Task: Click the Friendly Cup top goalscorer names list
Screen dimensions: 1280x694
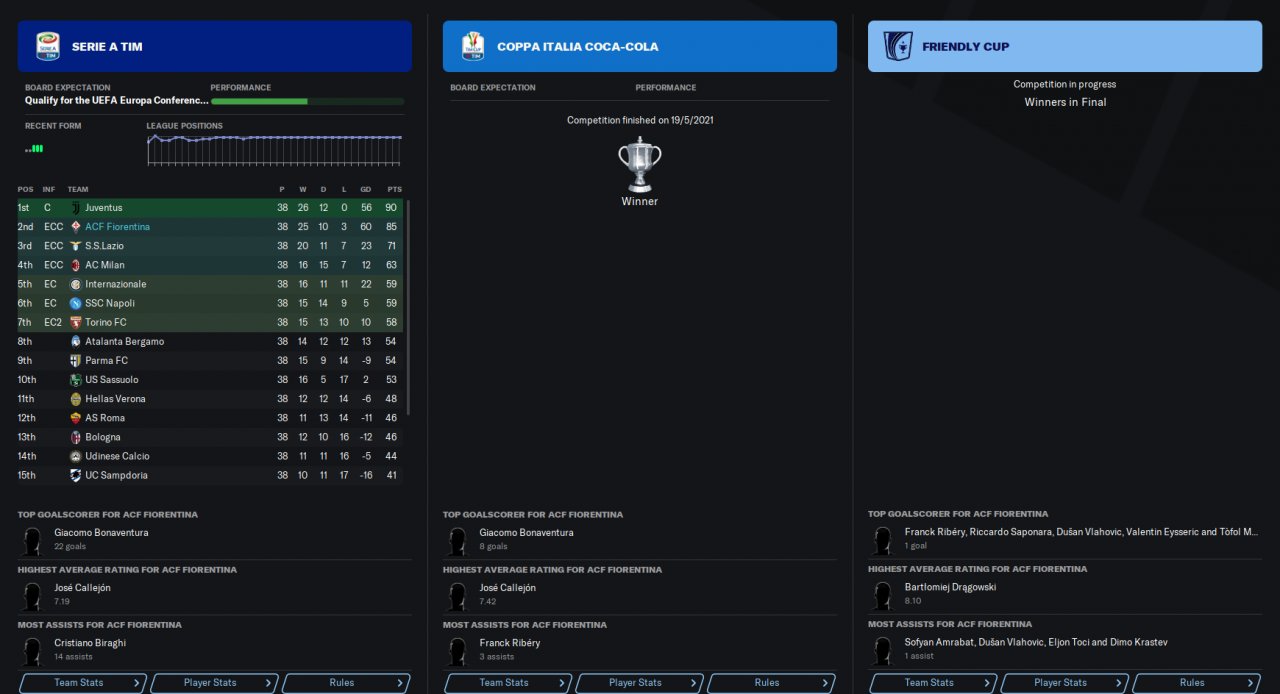Action: 1081,532
